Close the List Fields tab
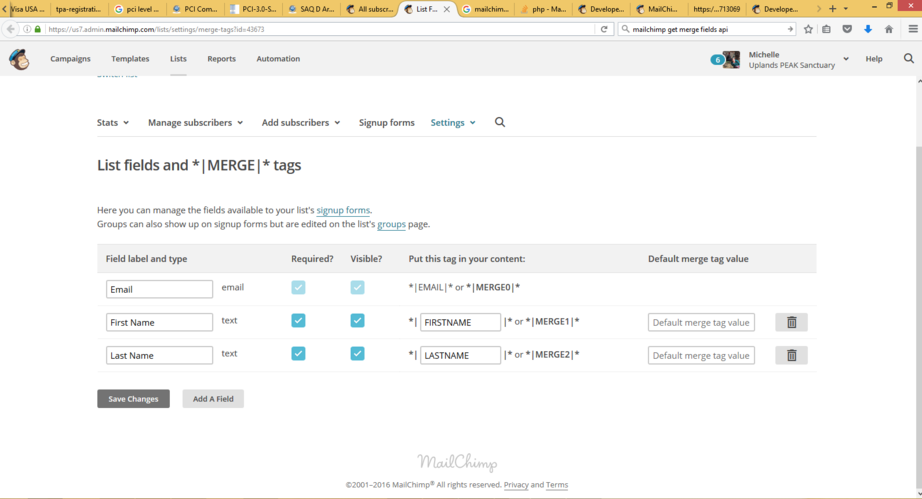 [447, 9]
